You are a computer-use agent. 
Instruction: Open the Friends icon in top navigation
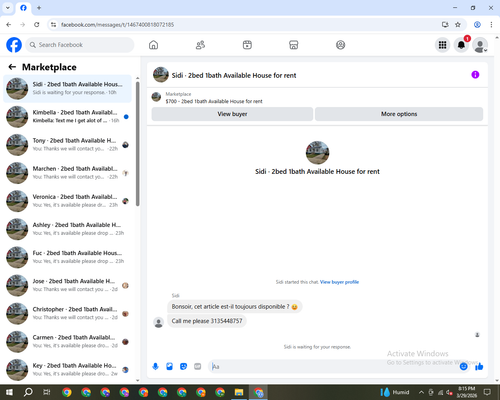click(200, 45)
